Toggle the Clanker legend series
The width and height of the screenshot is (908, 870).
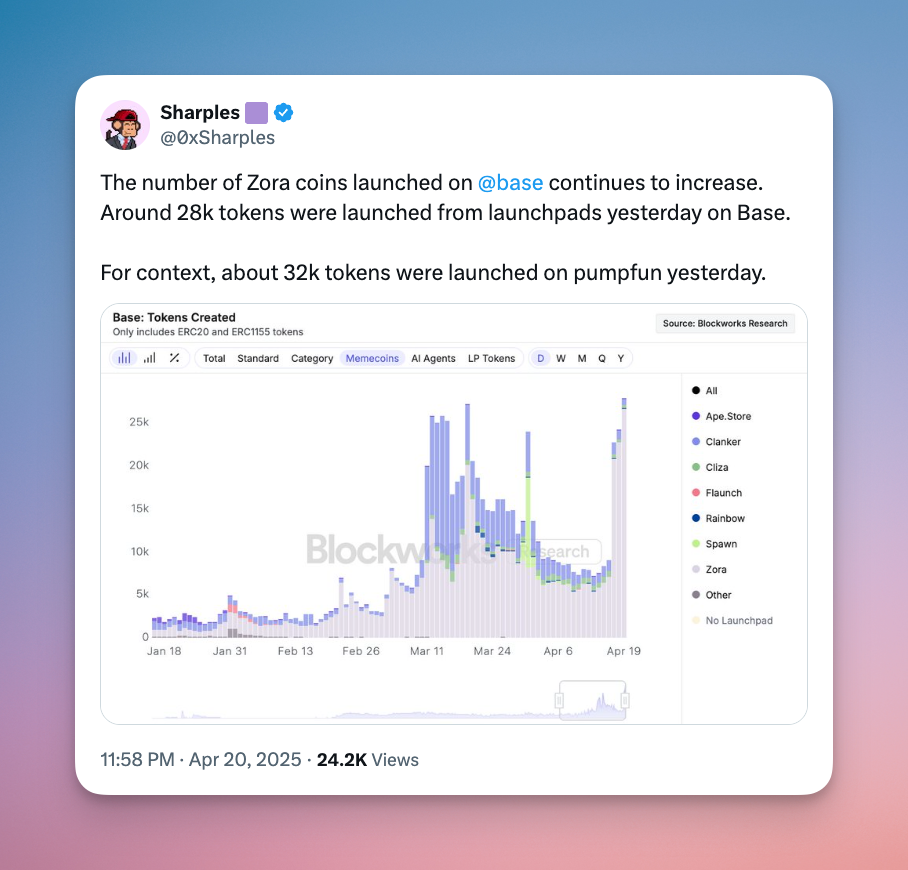(x=722, y=442)
